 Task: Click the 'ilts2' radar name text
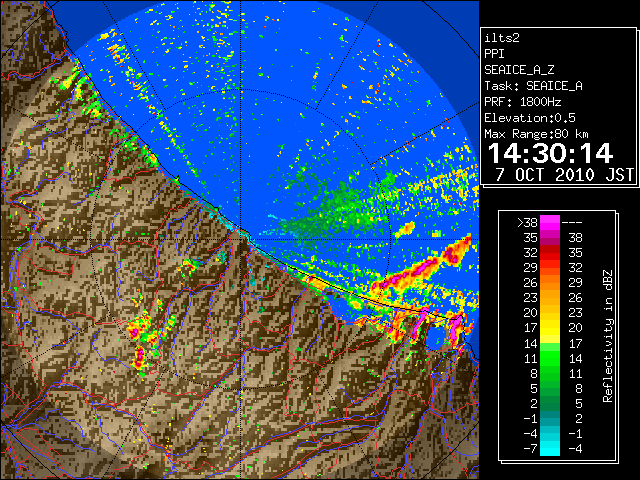click(x=502, y=38)
